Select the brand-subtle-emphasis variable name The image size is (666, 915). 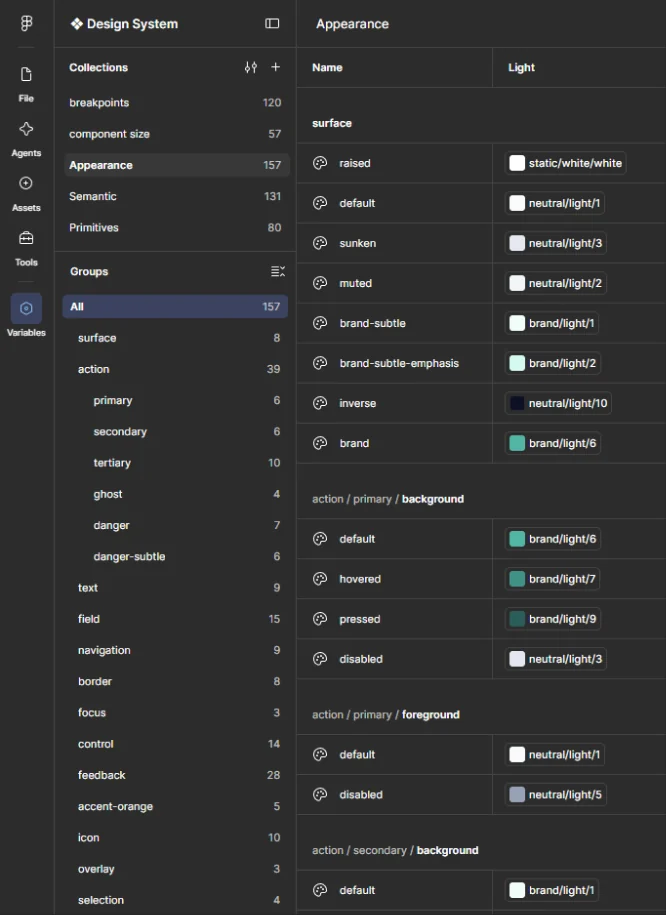point(399,363)
